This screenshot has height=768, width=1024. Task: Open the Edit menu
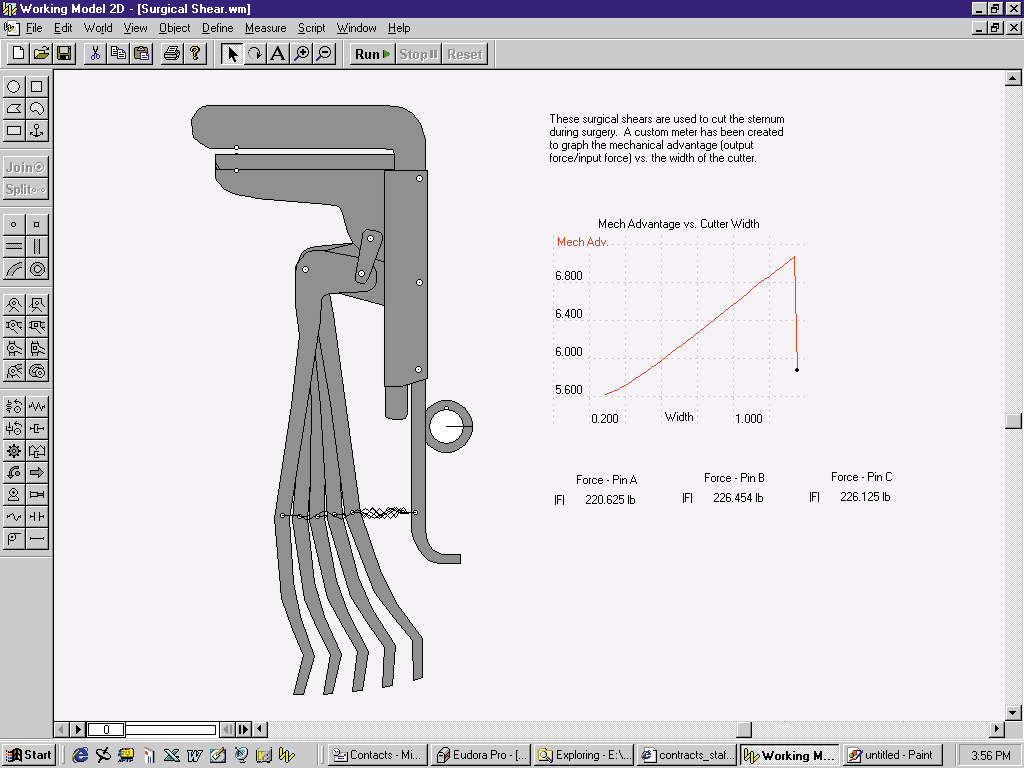pyautogui.click(x=63, y=28)
